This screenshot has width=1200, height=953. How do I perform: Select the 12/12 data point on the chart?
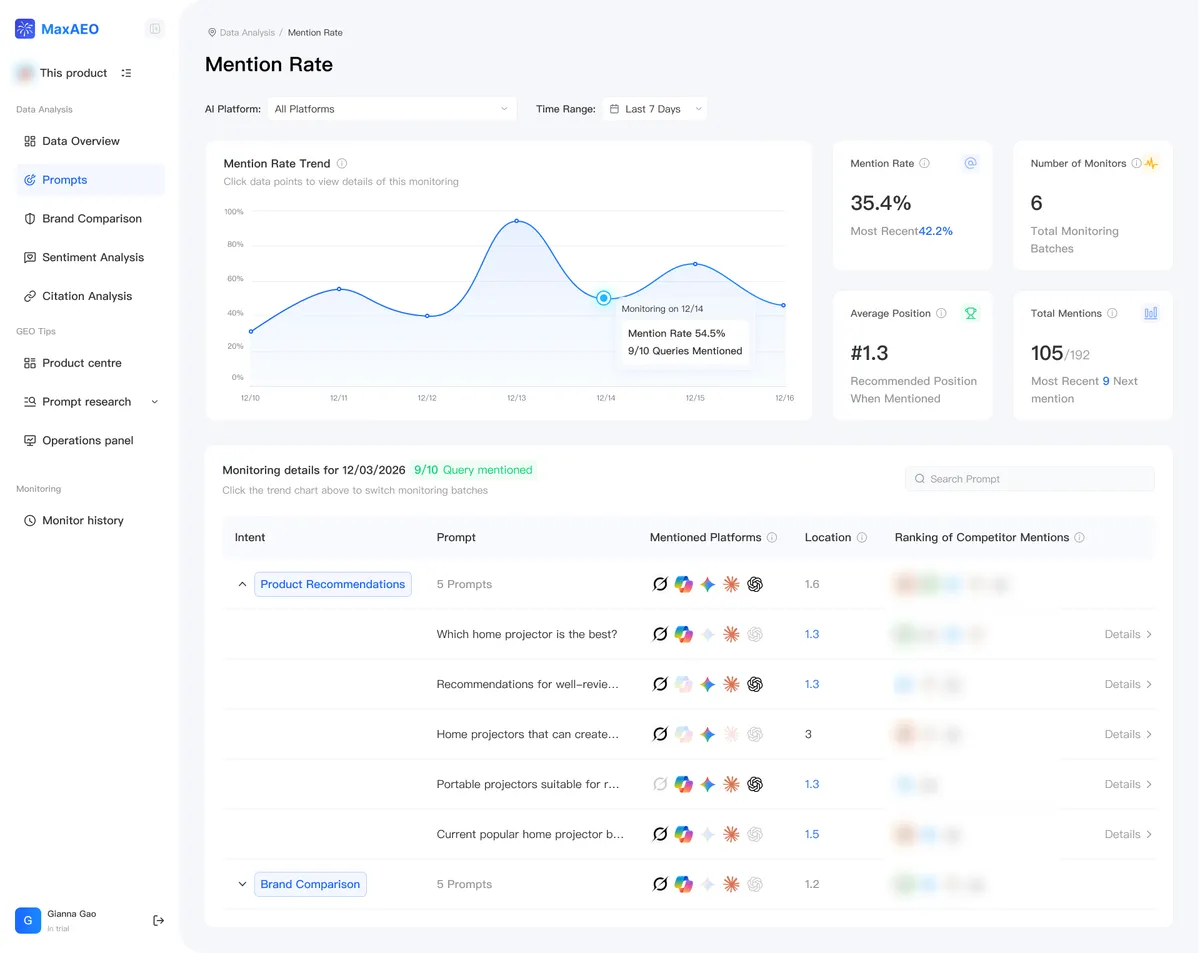click(428, 316)
